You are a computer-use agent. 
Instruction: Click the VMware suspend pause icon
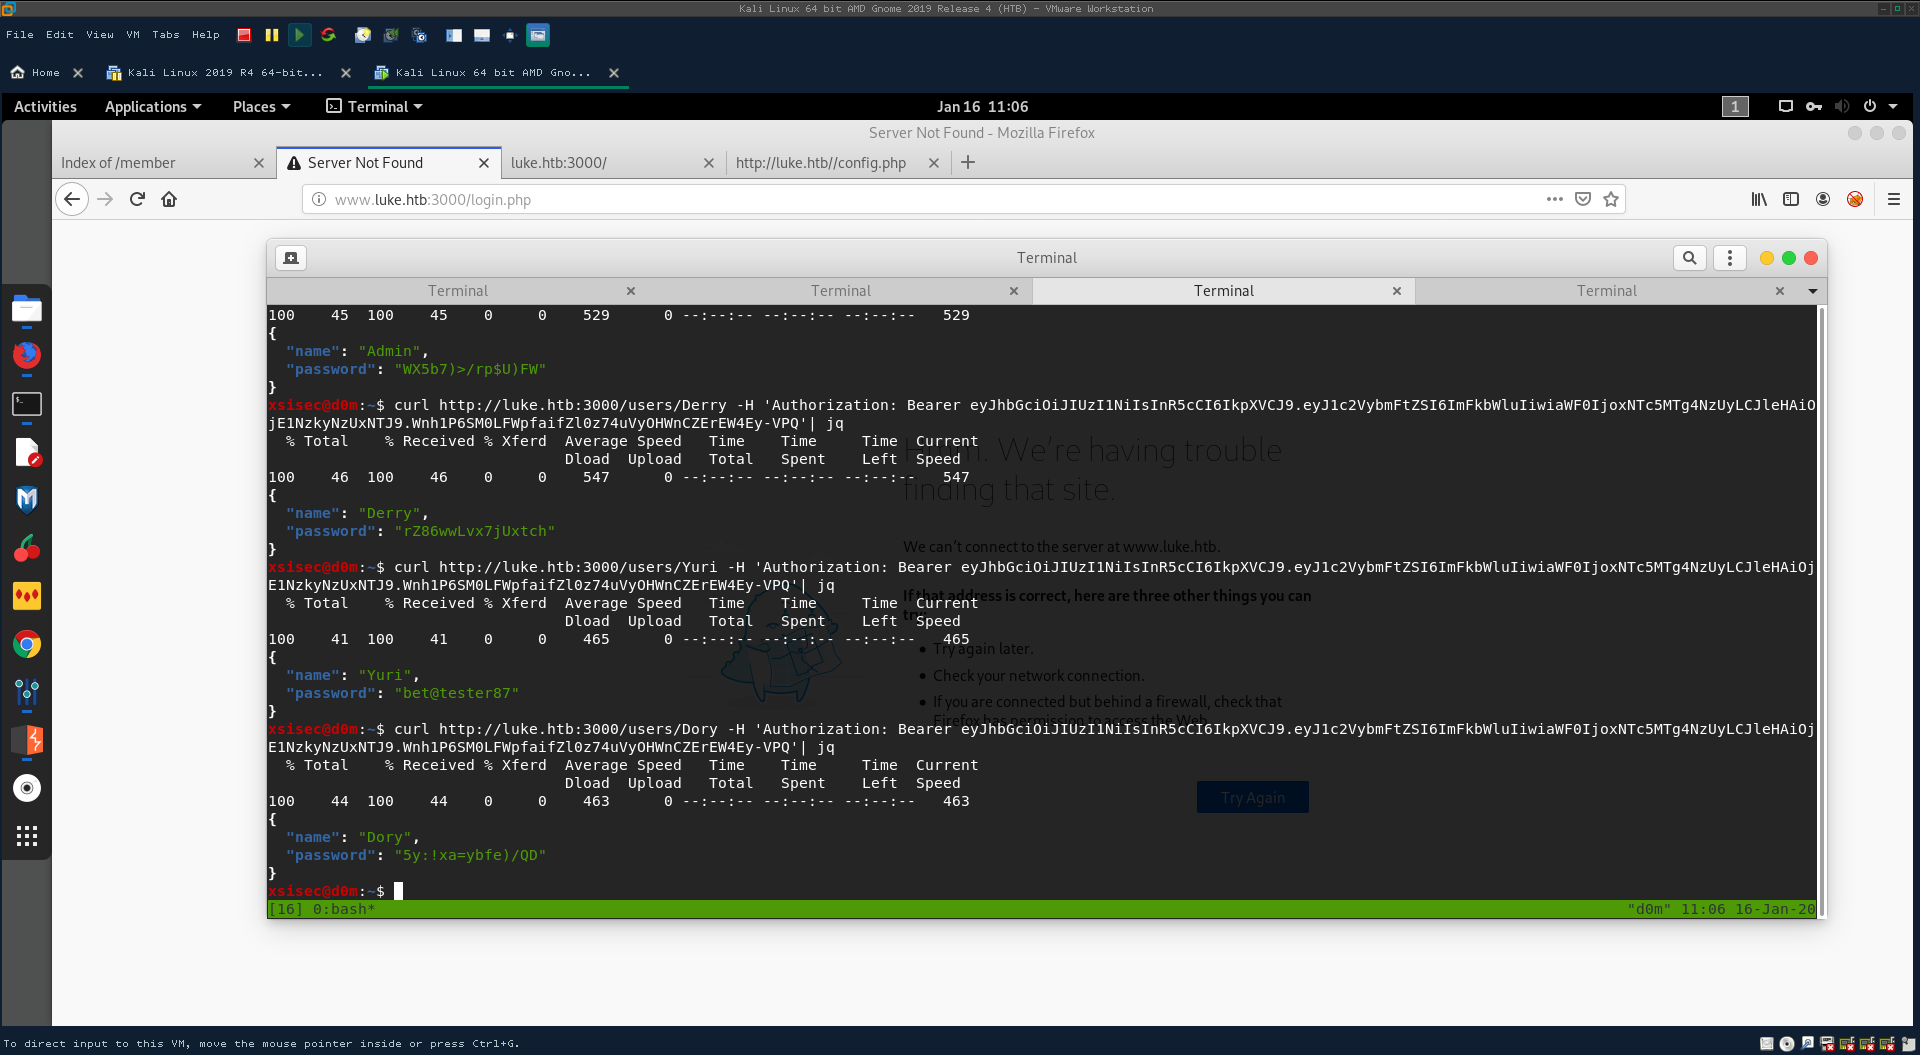[271, 35]
